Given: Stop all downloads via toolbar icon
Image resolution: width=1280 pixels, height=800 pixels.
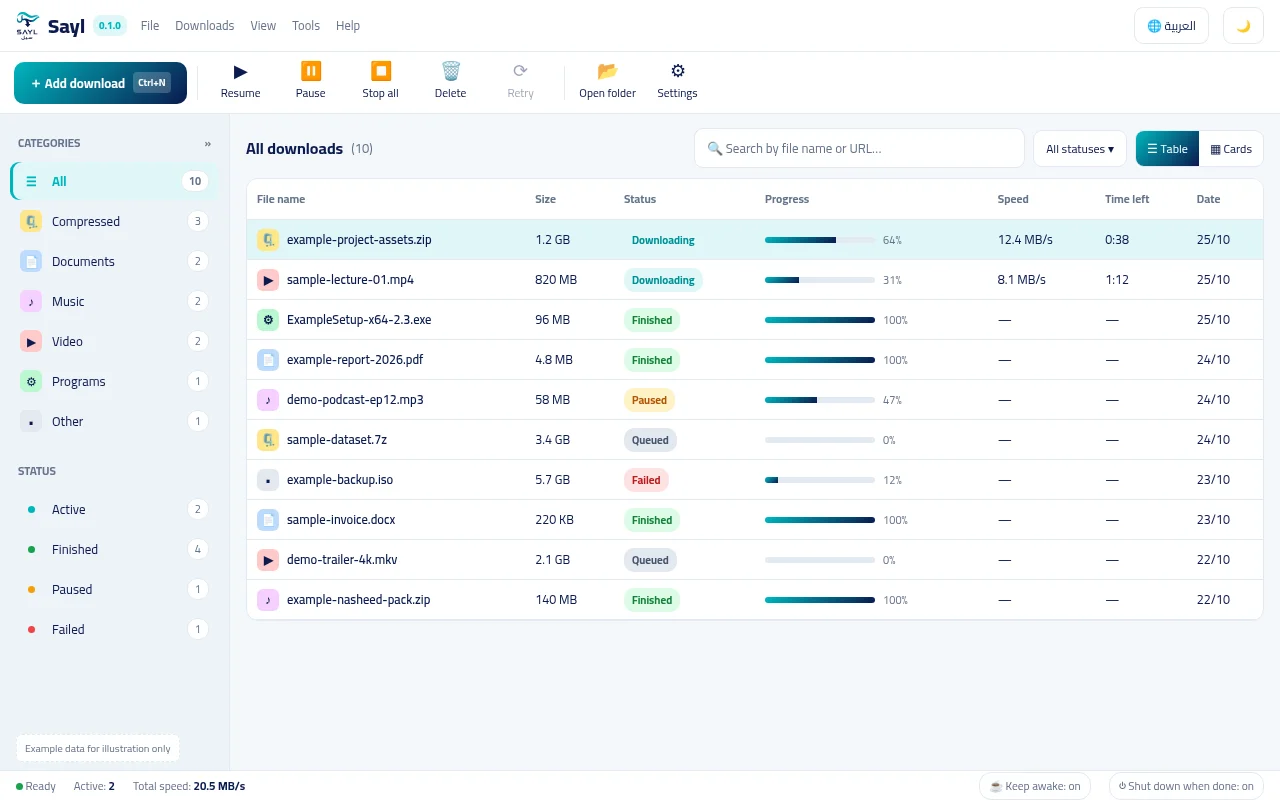Looking at the screenshot, I should tap(380, 71).
